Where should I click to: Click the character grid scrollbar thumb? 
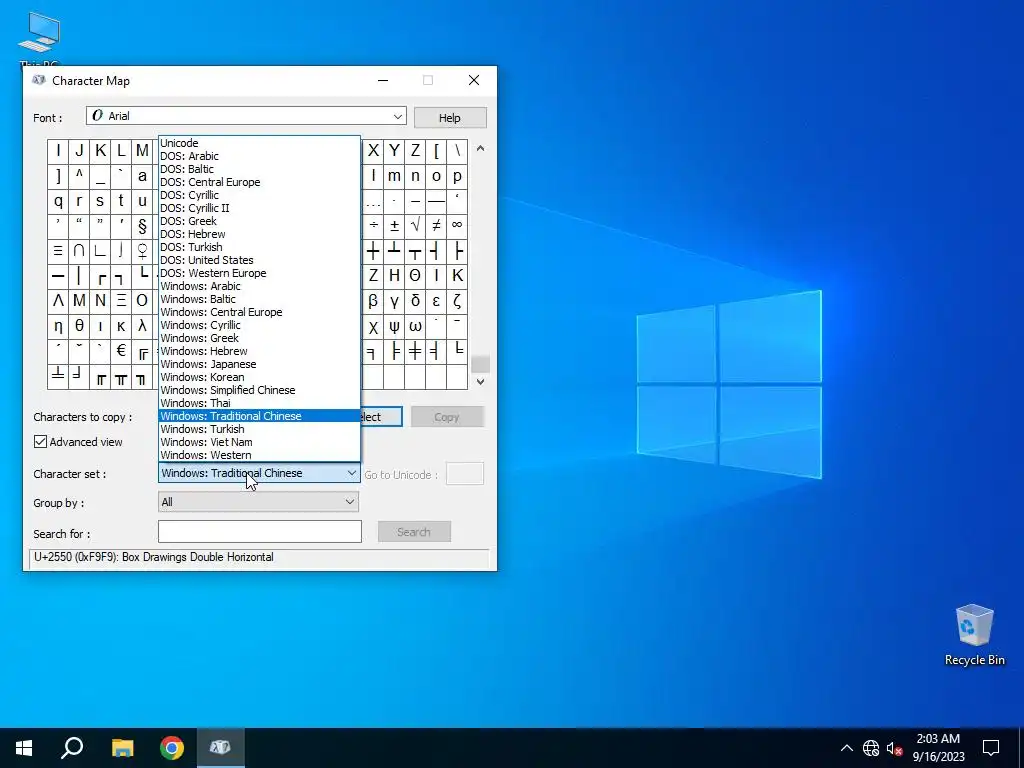tap(481, 364)
